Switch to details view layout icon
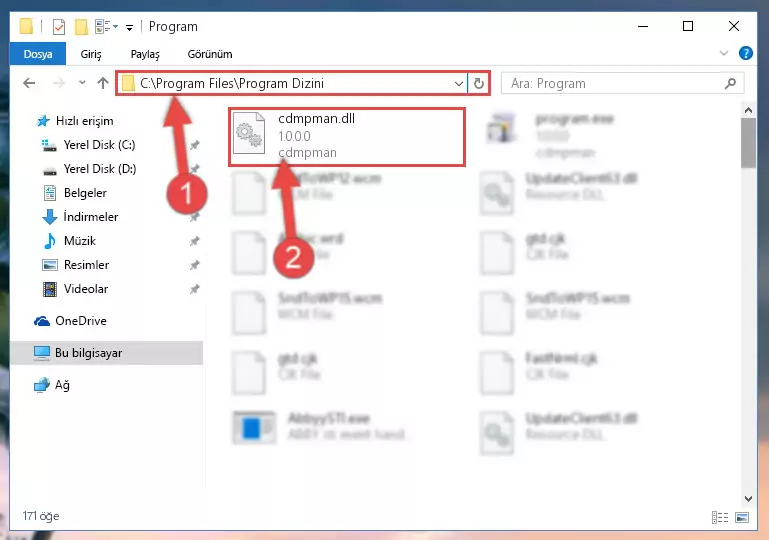Screen dimensions: 769x540 coord(720,517)
